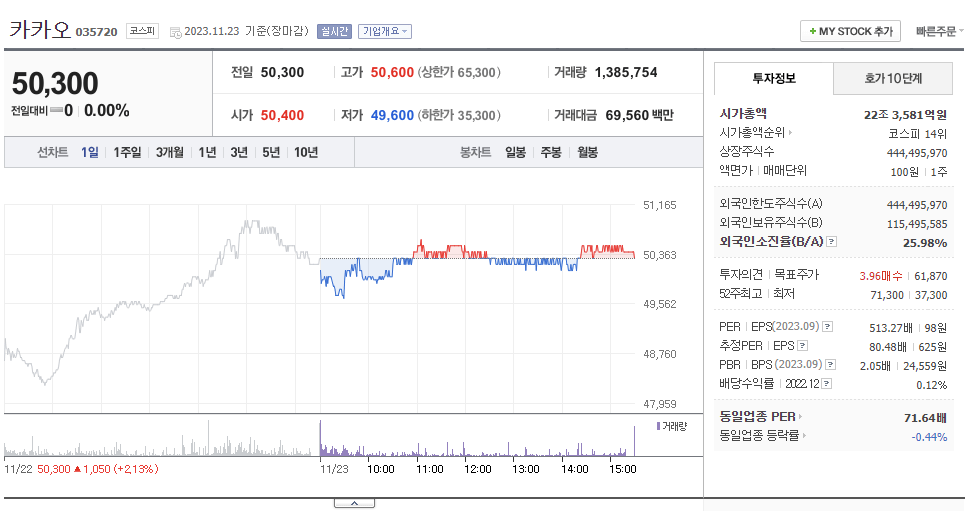The image size is (969, 511).
Task: Click the 거래량 value 1,385,754
Action: pyautogui.click(x=626, y=72)
